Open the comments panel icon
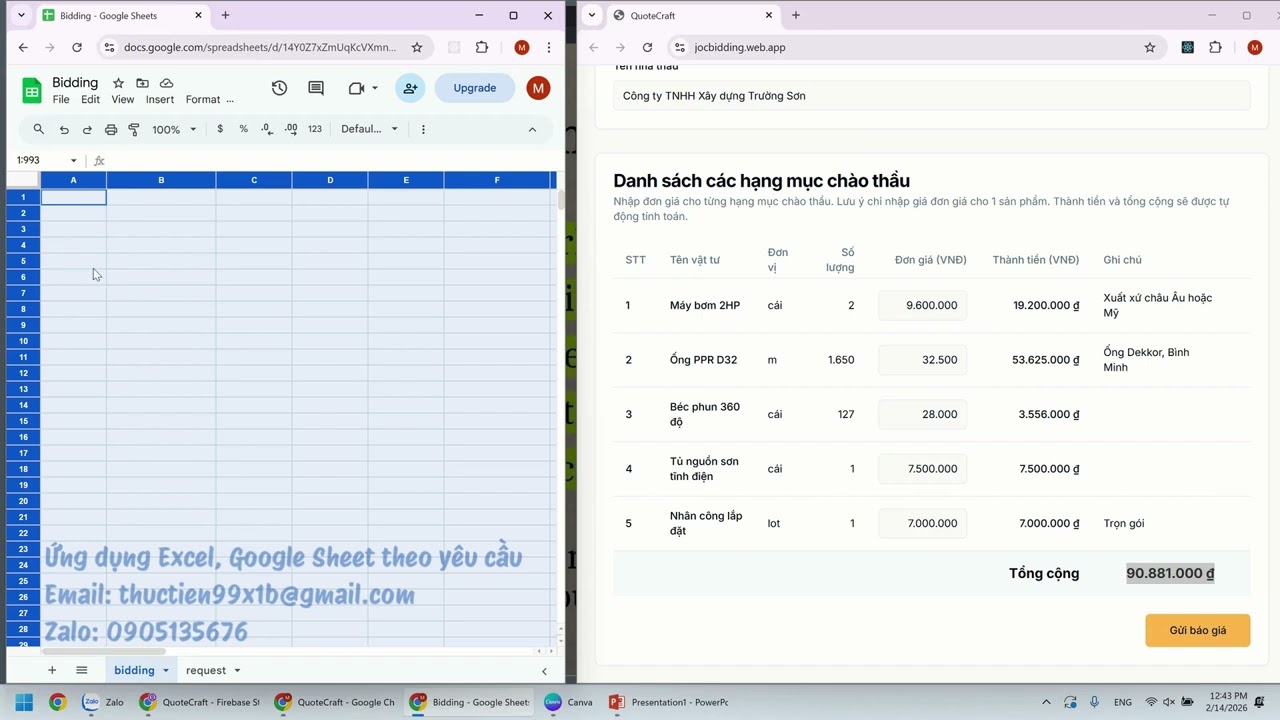 [316, 88]
